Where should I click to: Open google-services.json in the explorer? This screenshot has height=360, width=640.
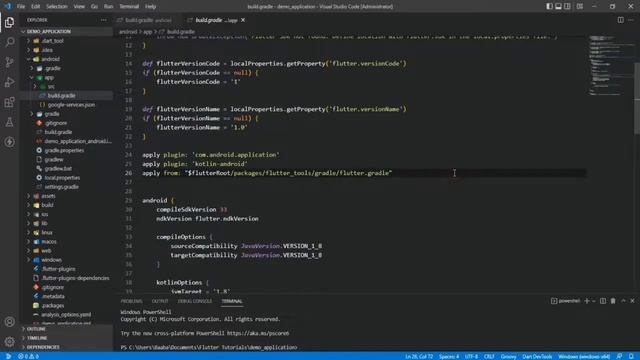click(71, 105)
